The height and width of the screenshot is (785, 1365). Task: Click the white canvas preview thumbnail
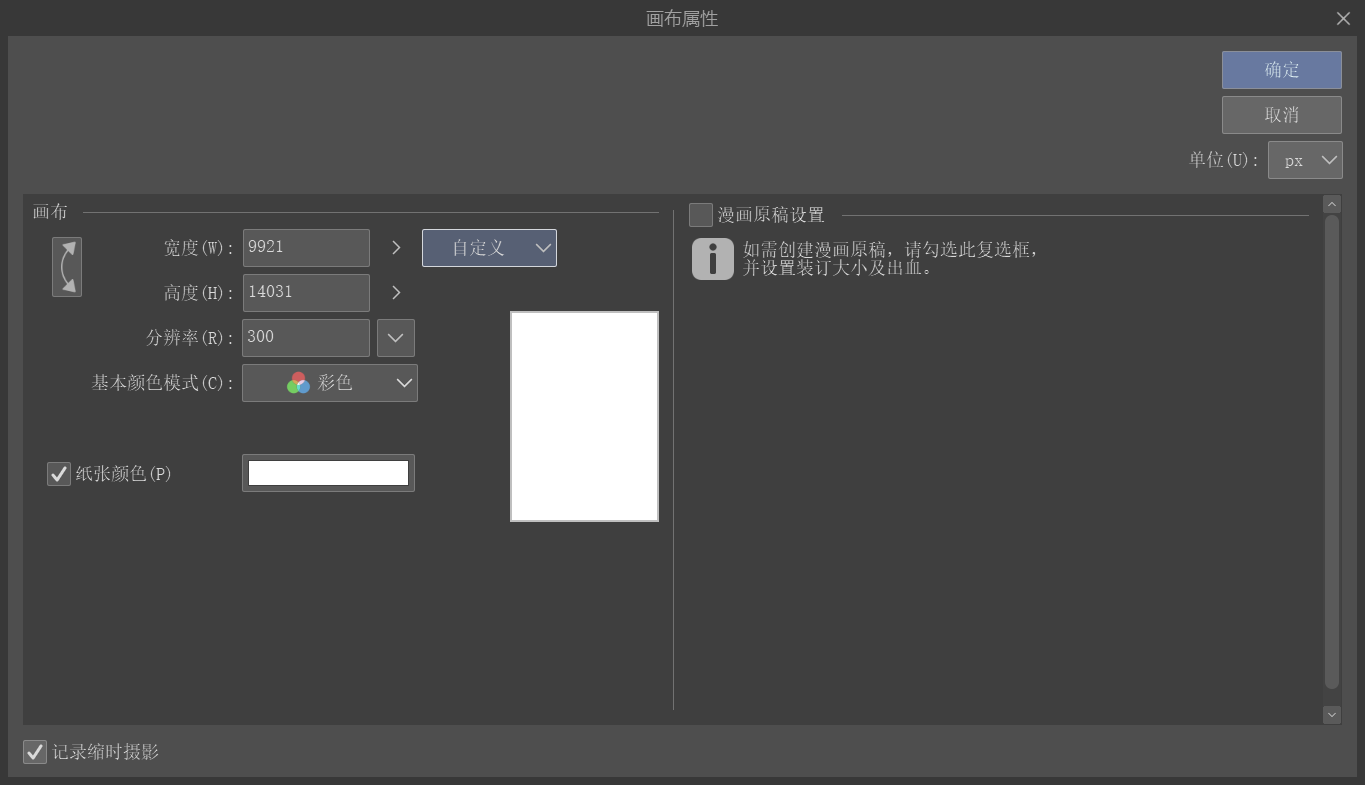[x=584, y=416]
